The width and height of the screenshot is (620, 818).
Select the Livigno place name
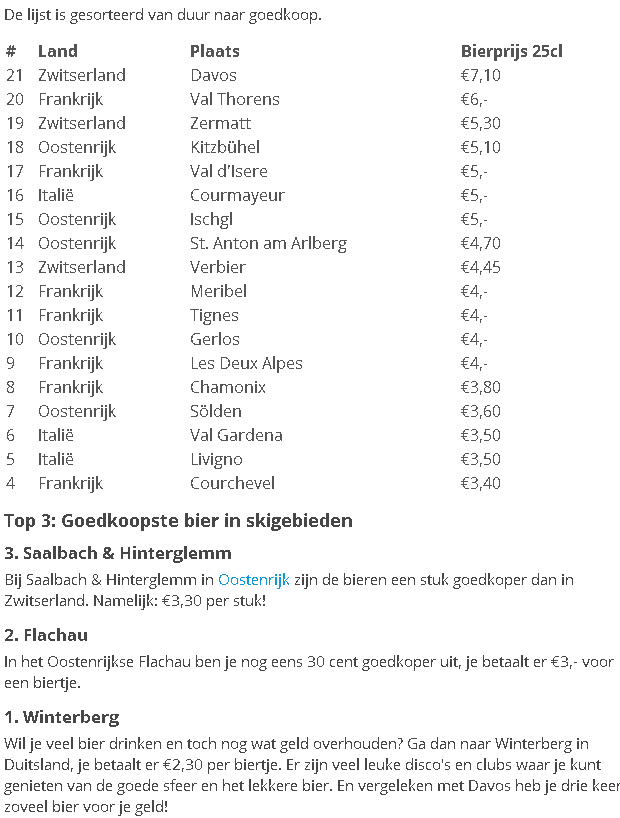pyautogui.click(x=216, y=459)
